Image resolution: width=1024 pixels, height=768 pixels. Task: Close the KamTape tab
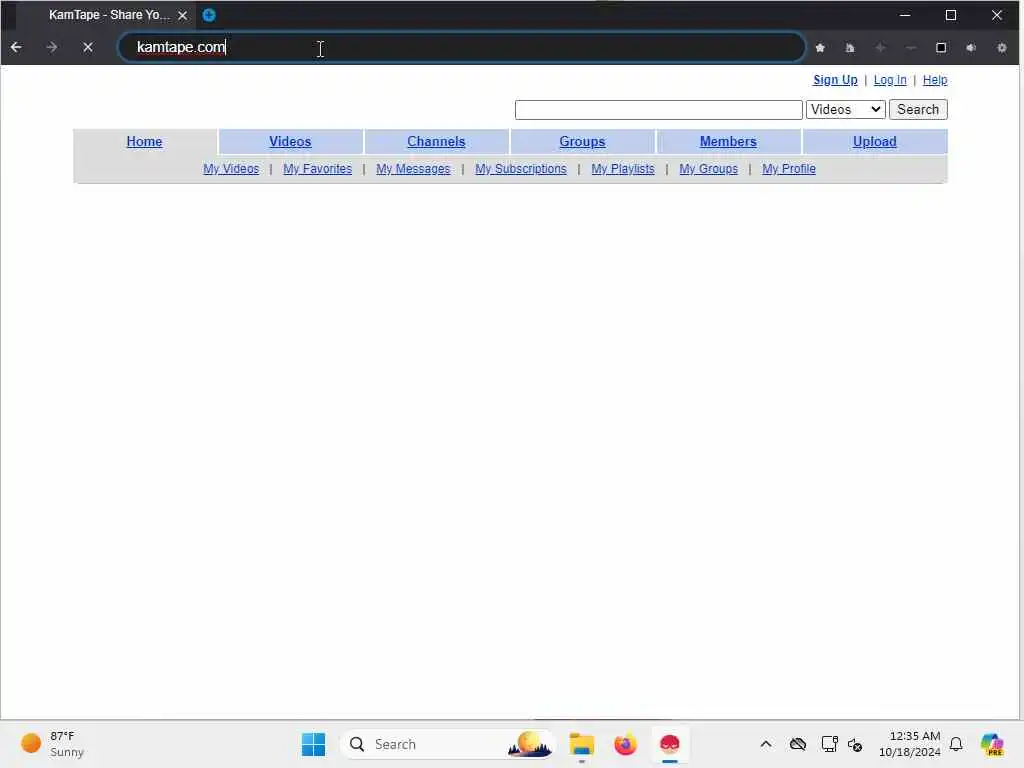(x=183, y=15)
